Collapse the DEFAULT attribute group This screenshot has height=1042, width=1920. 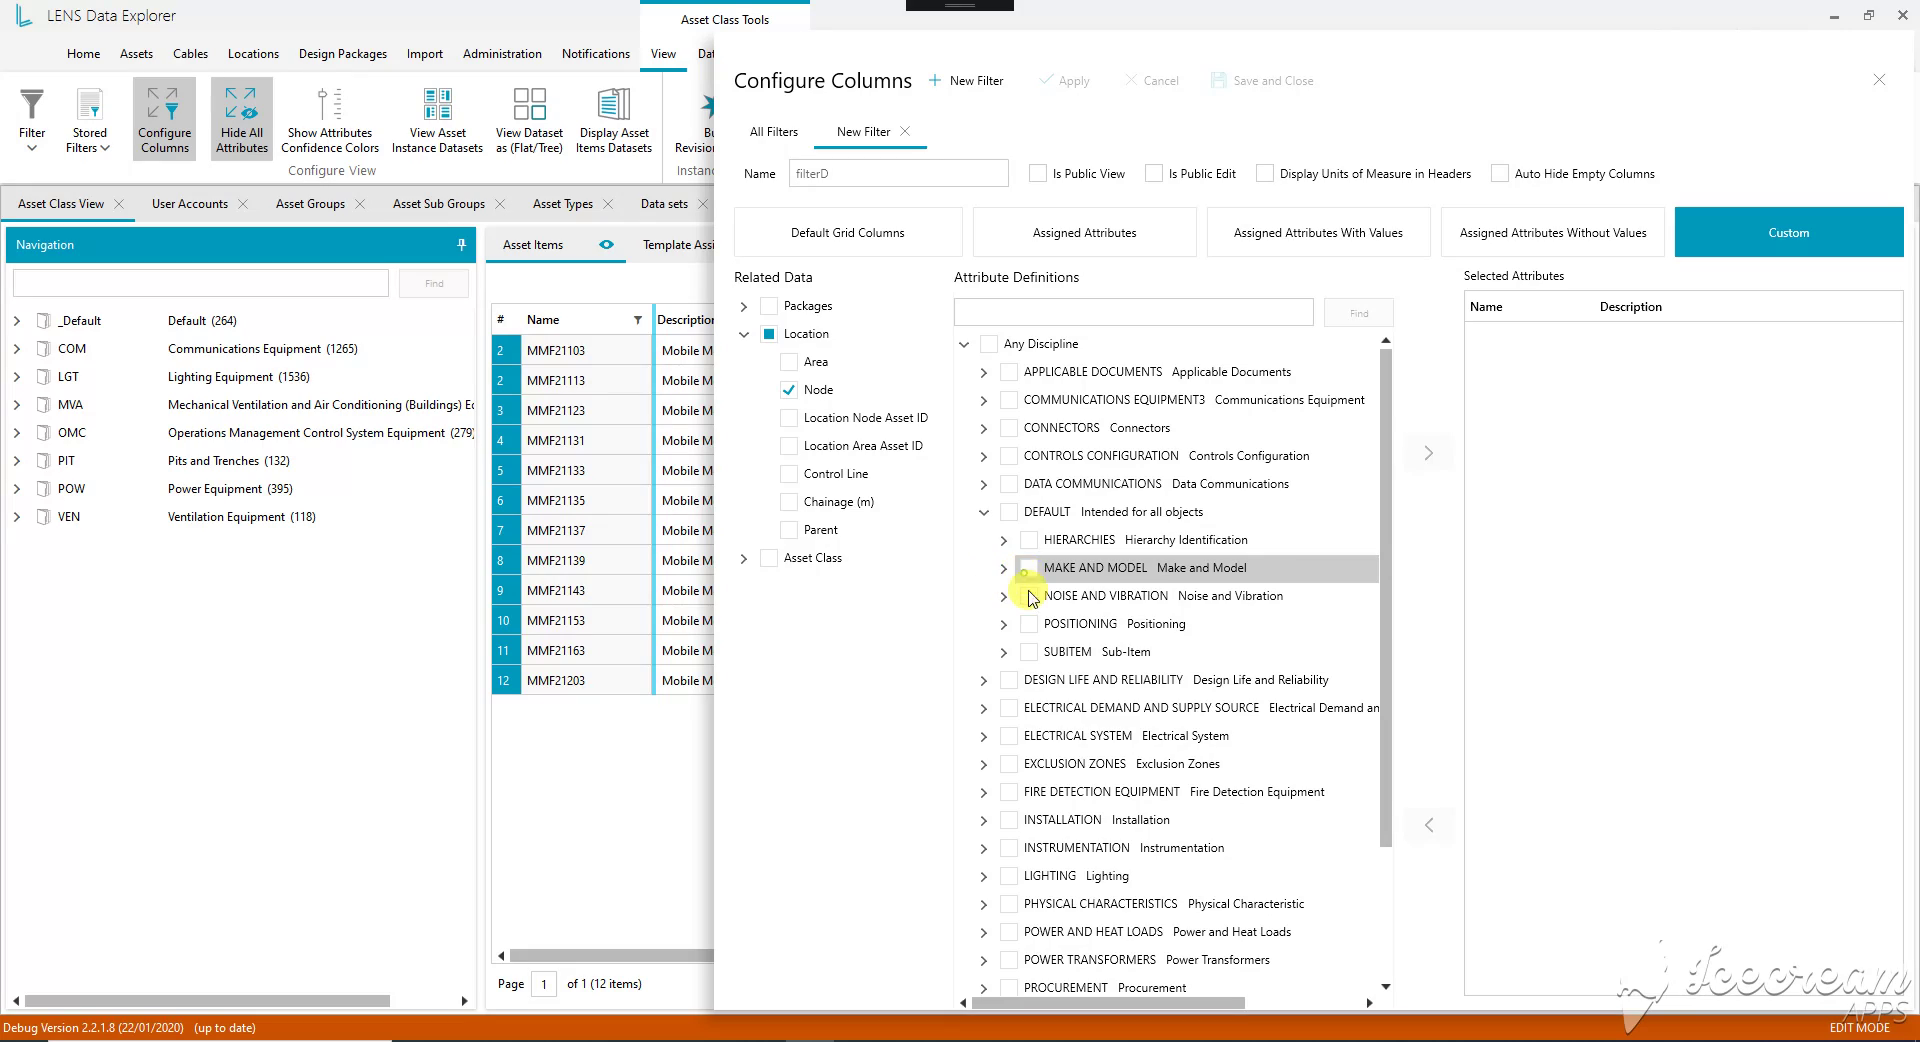coord(984,512)
